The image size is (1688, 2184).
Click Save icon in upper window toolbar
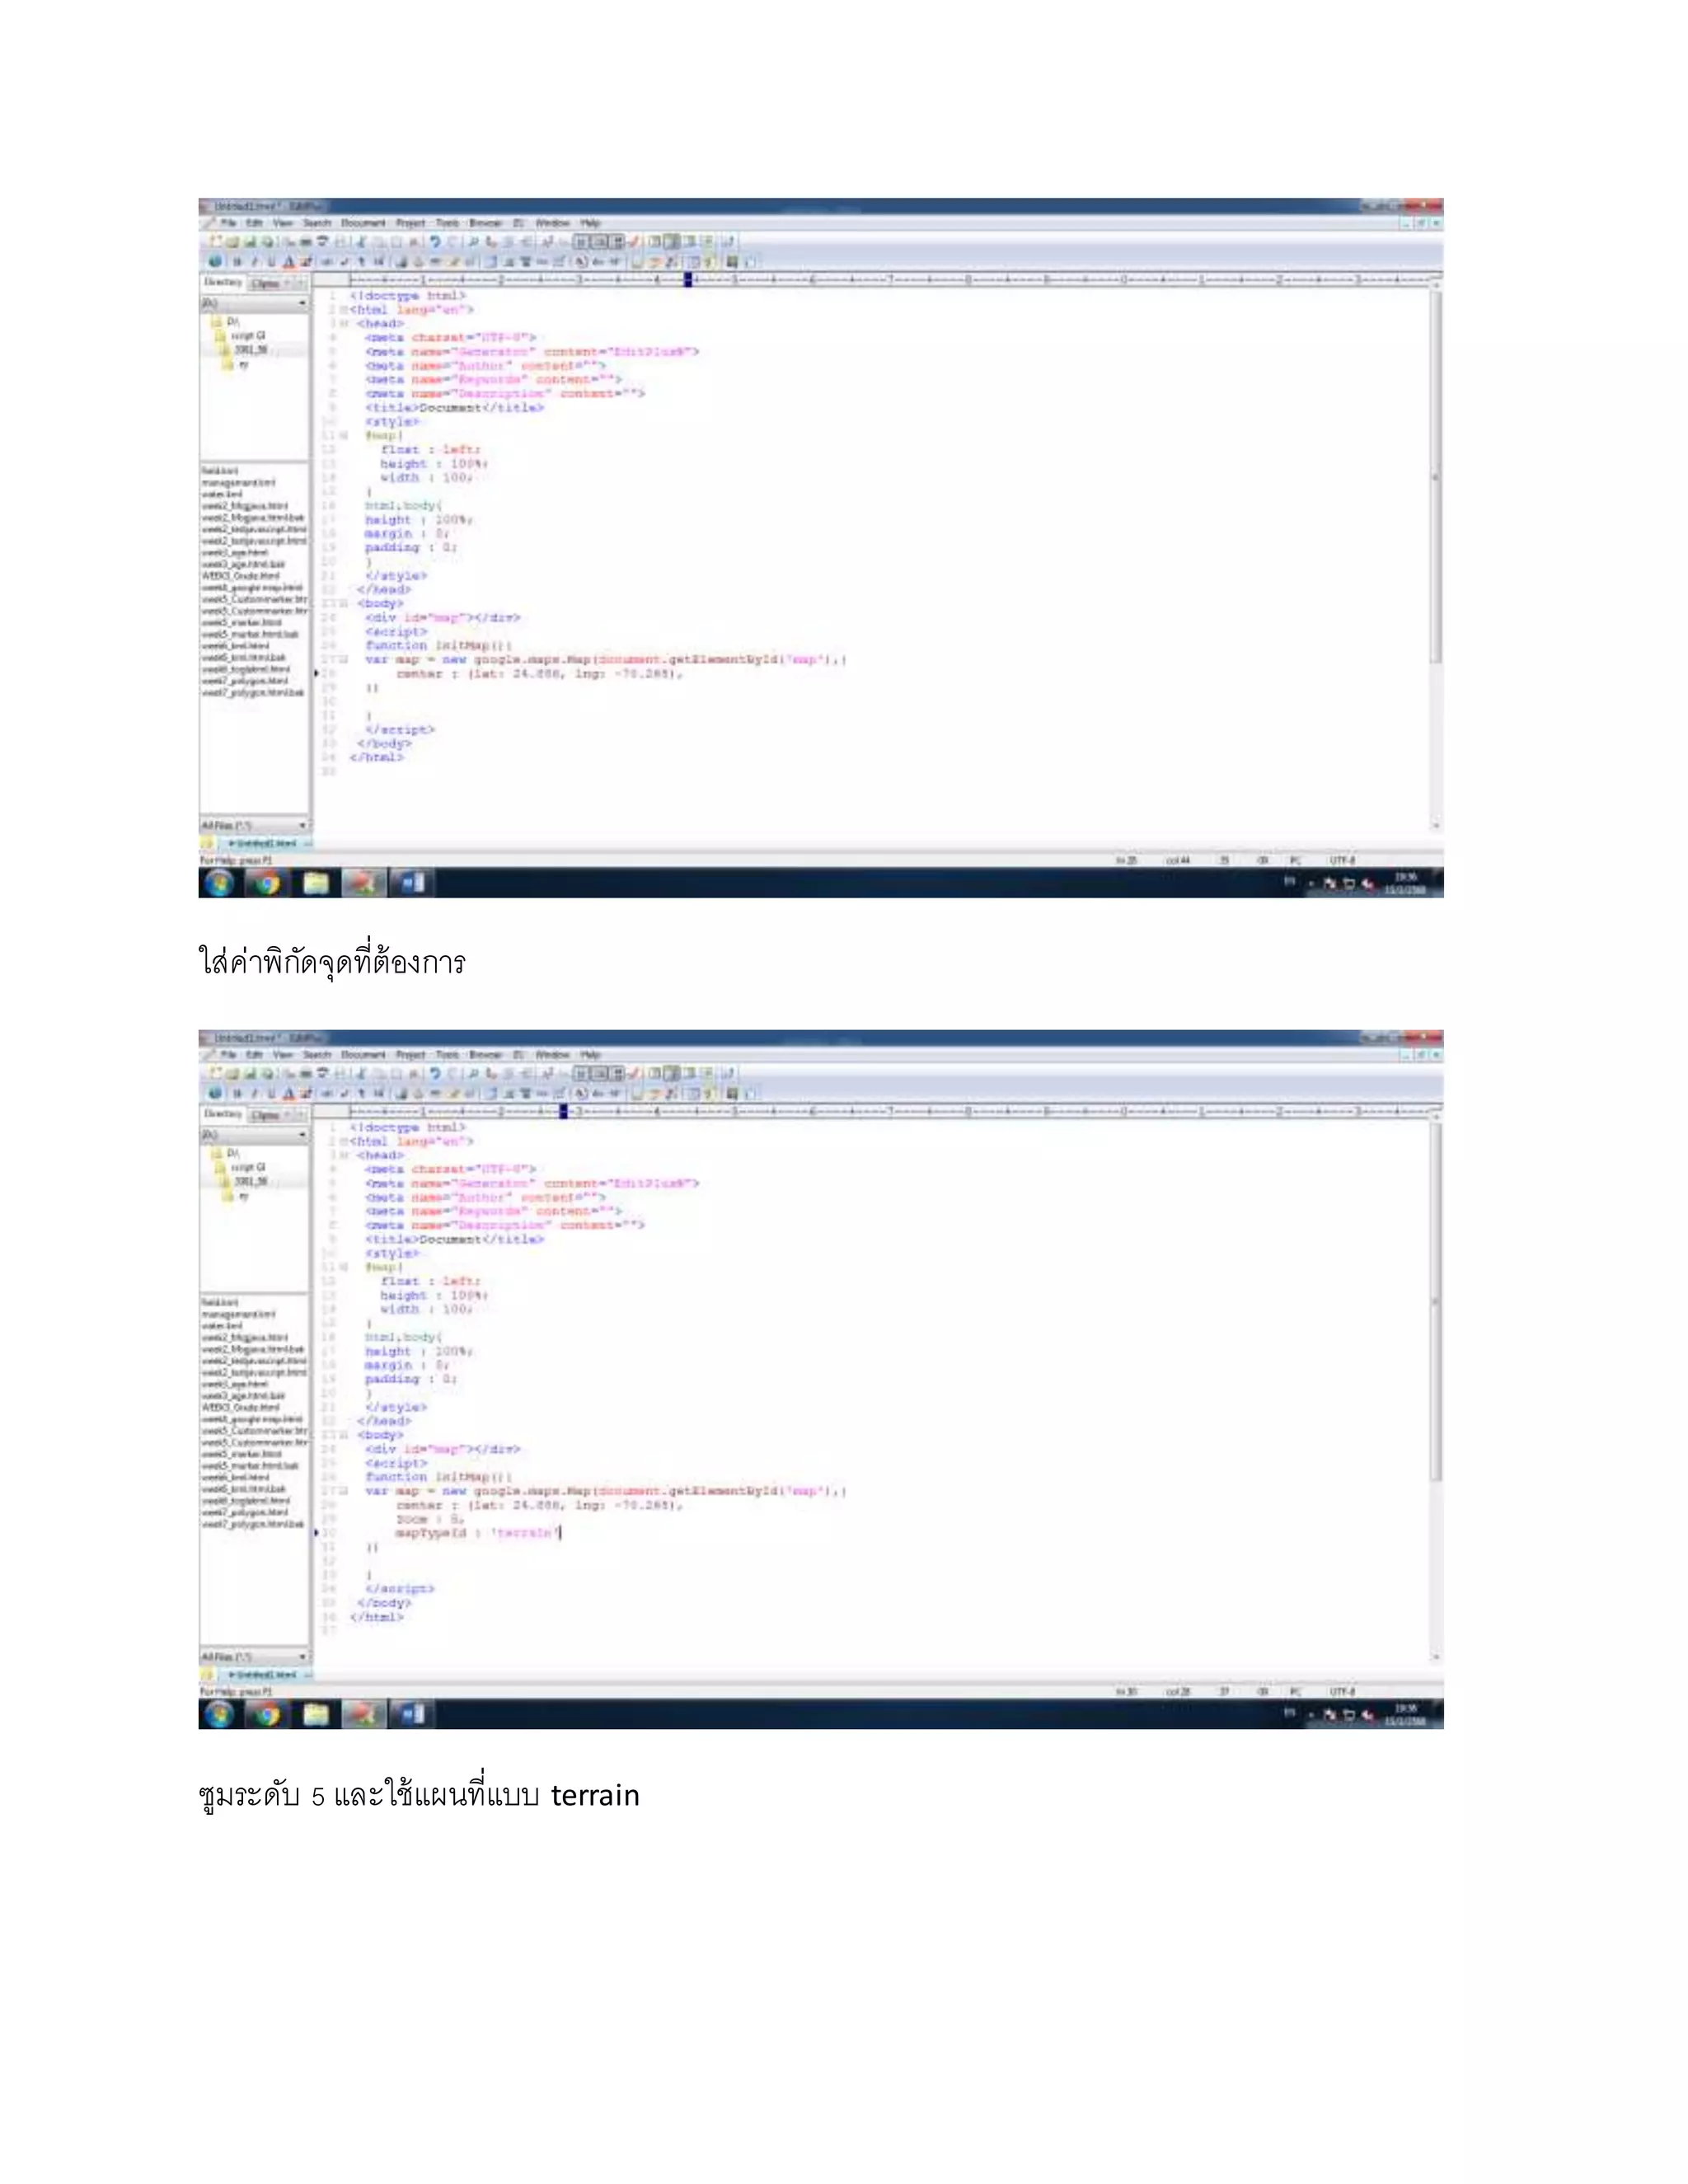point(250,242)
